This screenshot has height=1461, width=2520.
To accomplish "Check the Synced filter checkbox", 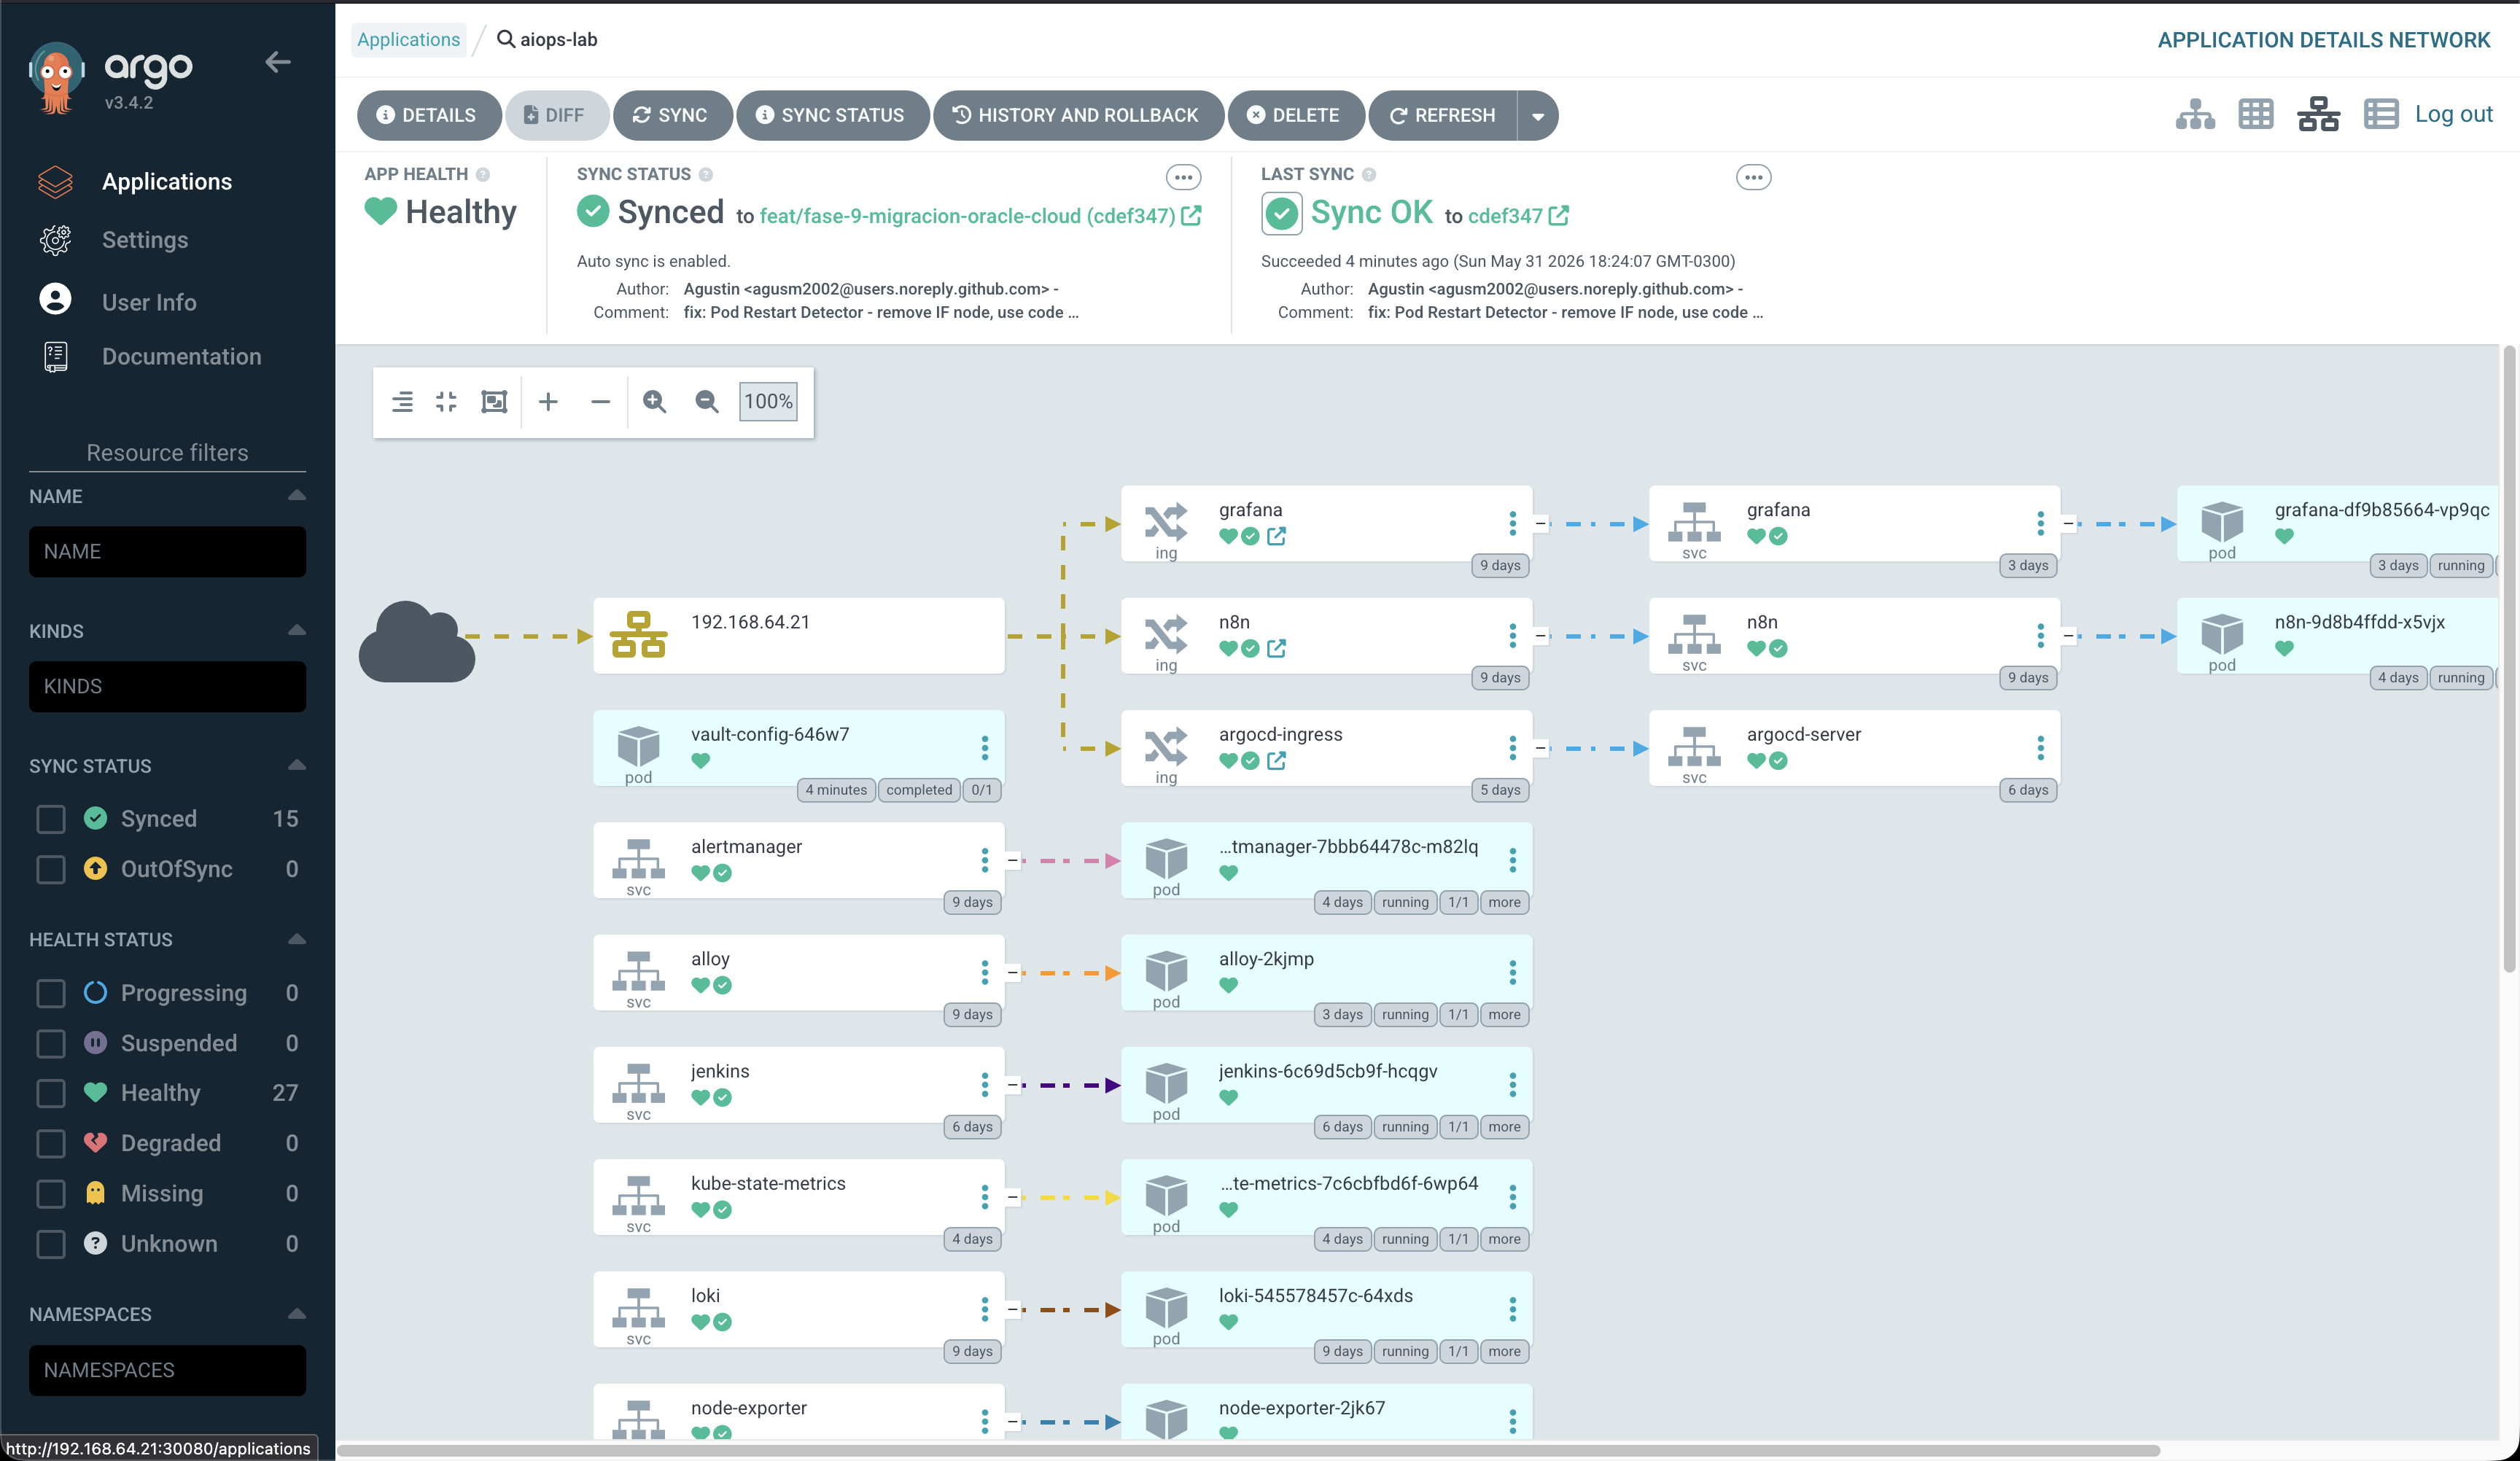I will pyautogui.click(x=51, y=819).
